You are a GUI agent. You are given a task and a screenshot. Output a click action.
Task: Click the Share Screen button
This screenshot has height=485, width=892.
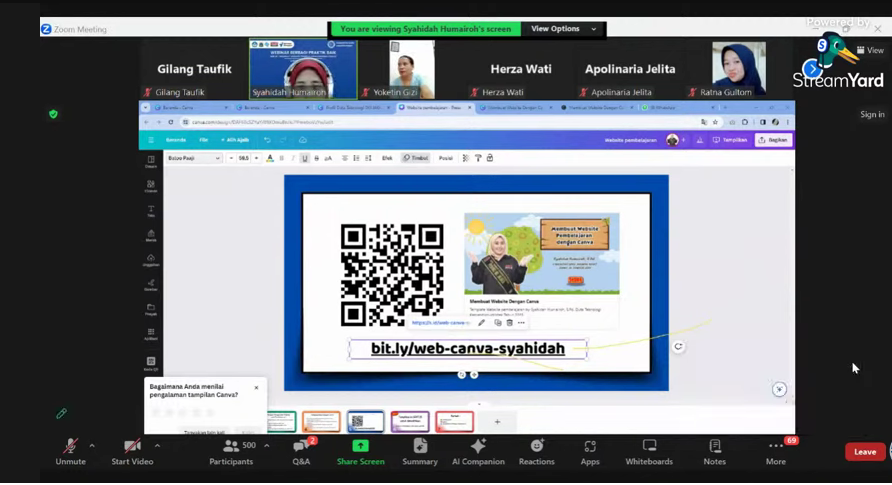click(360, 452)
